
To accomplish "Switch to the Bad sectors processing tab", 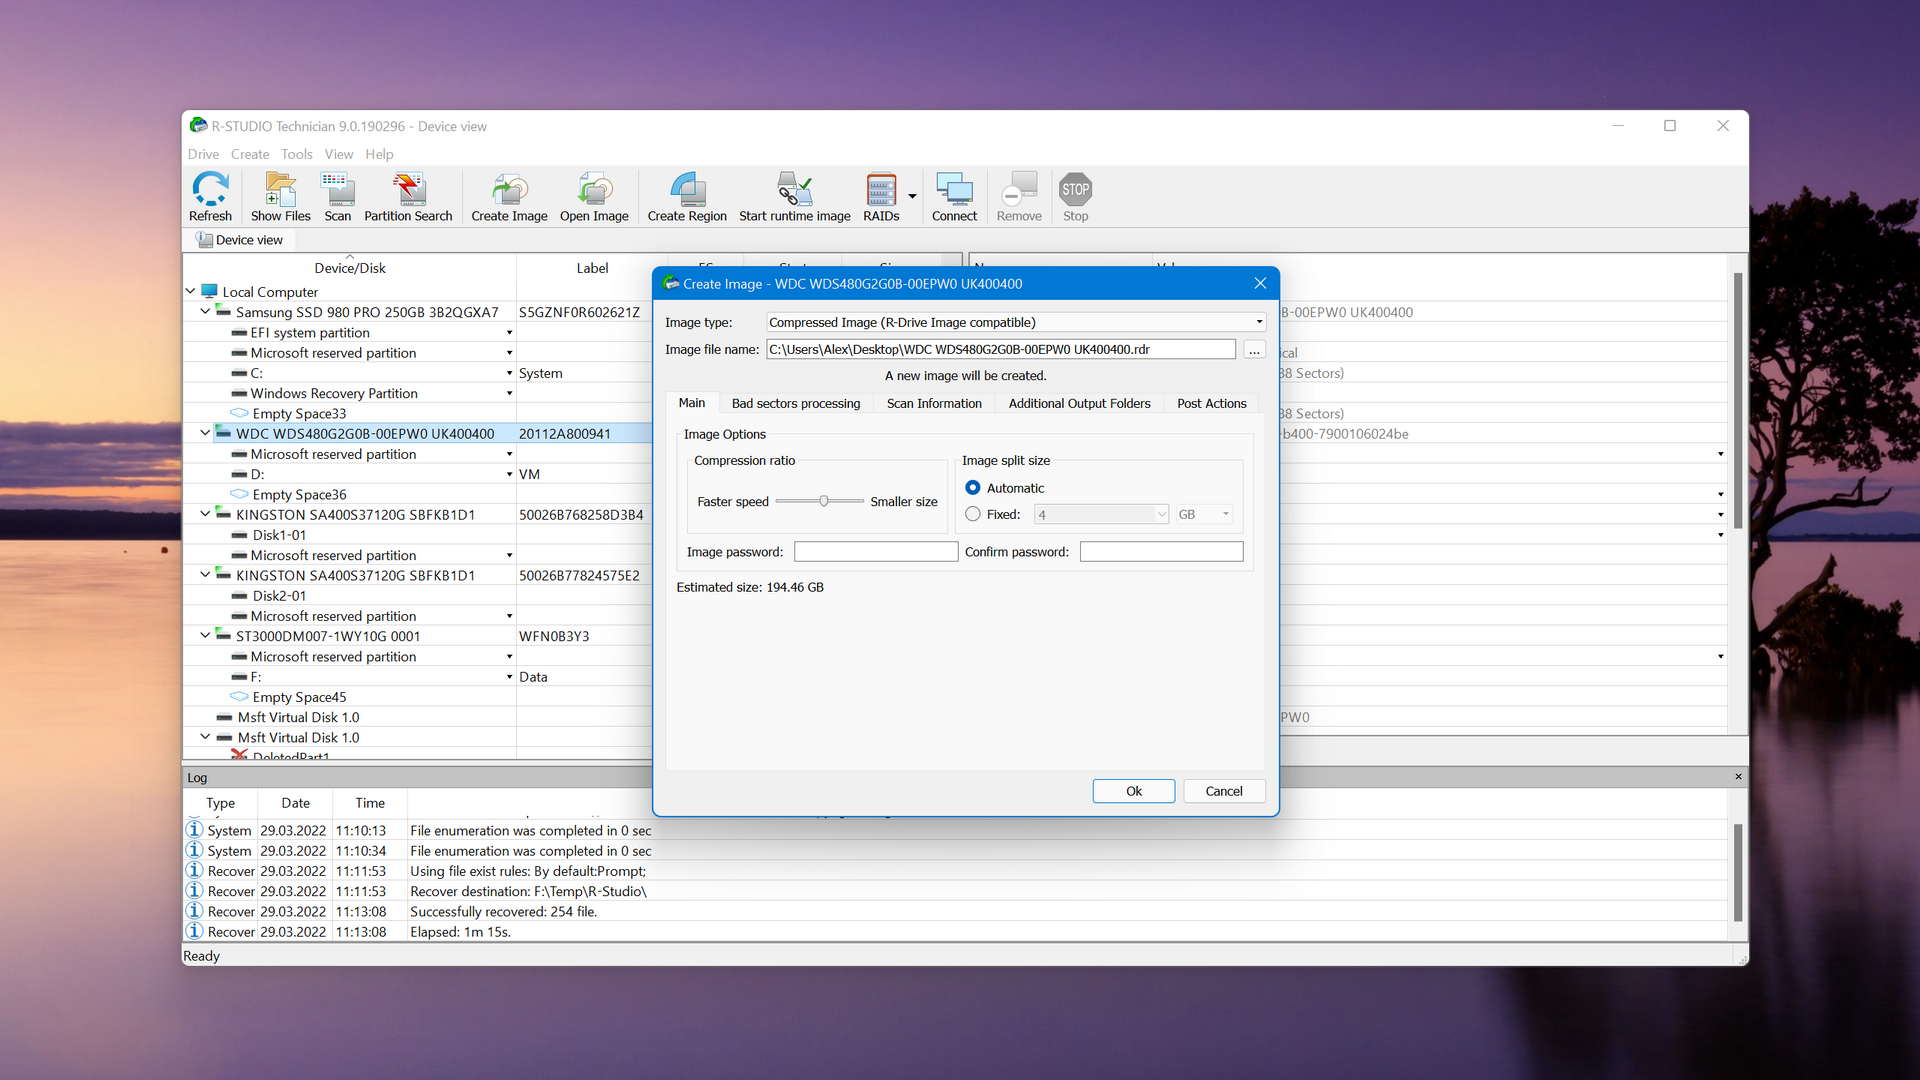I will (x=794, y=402).
